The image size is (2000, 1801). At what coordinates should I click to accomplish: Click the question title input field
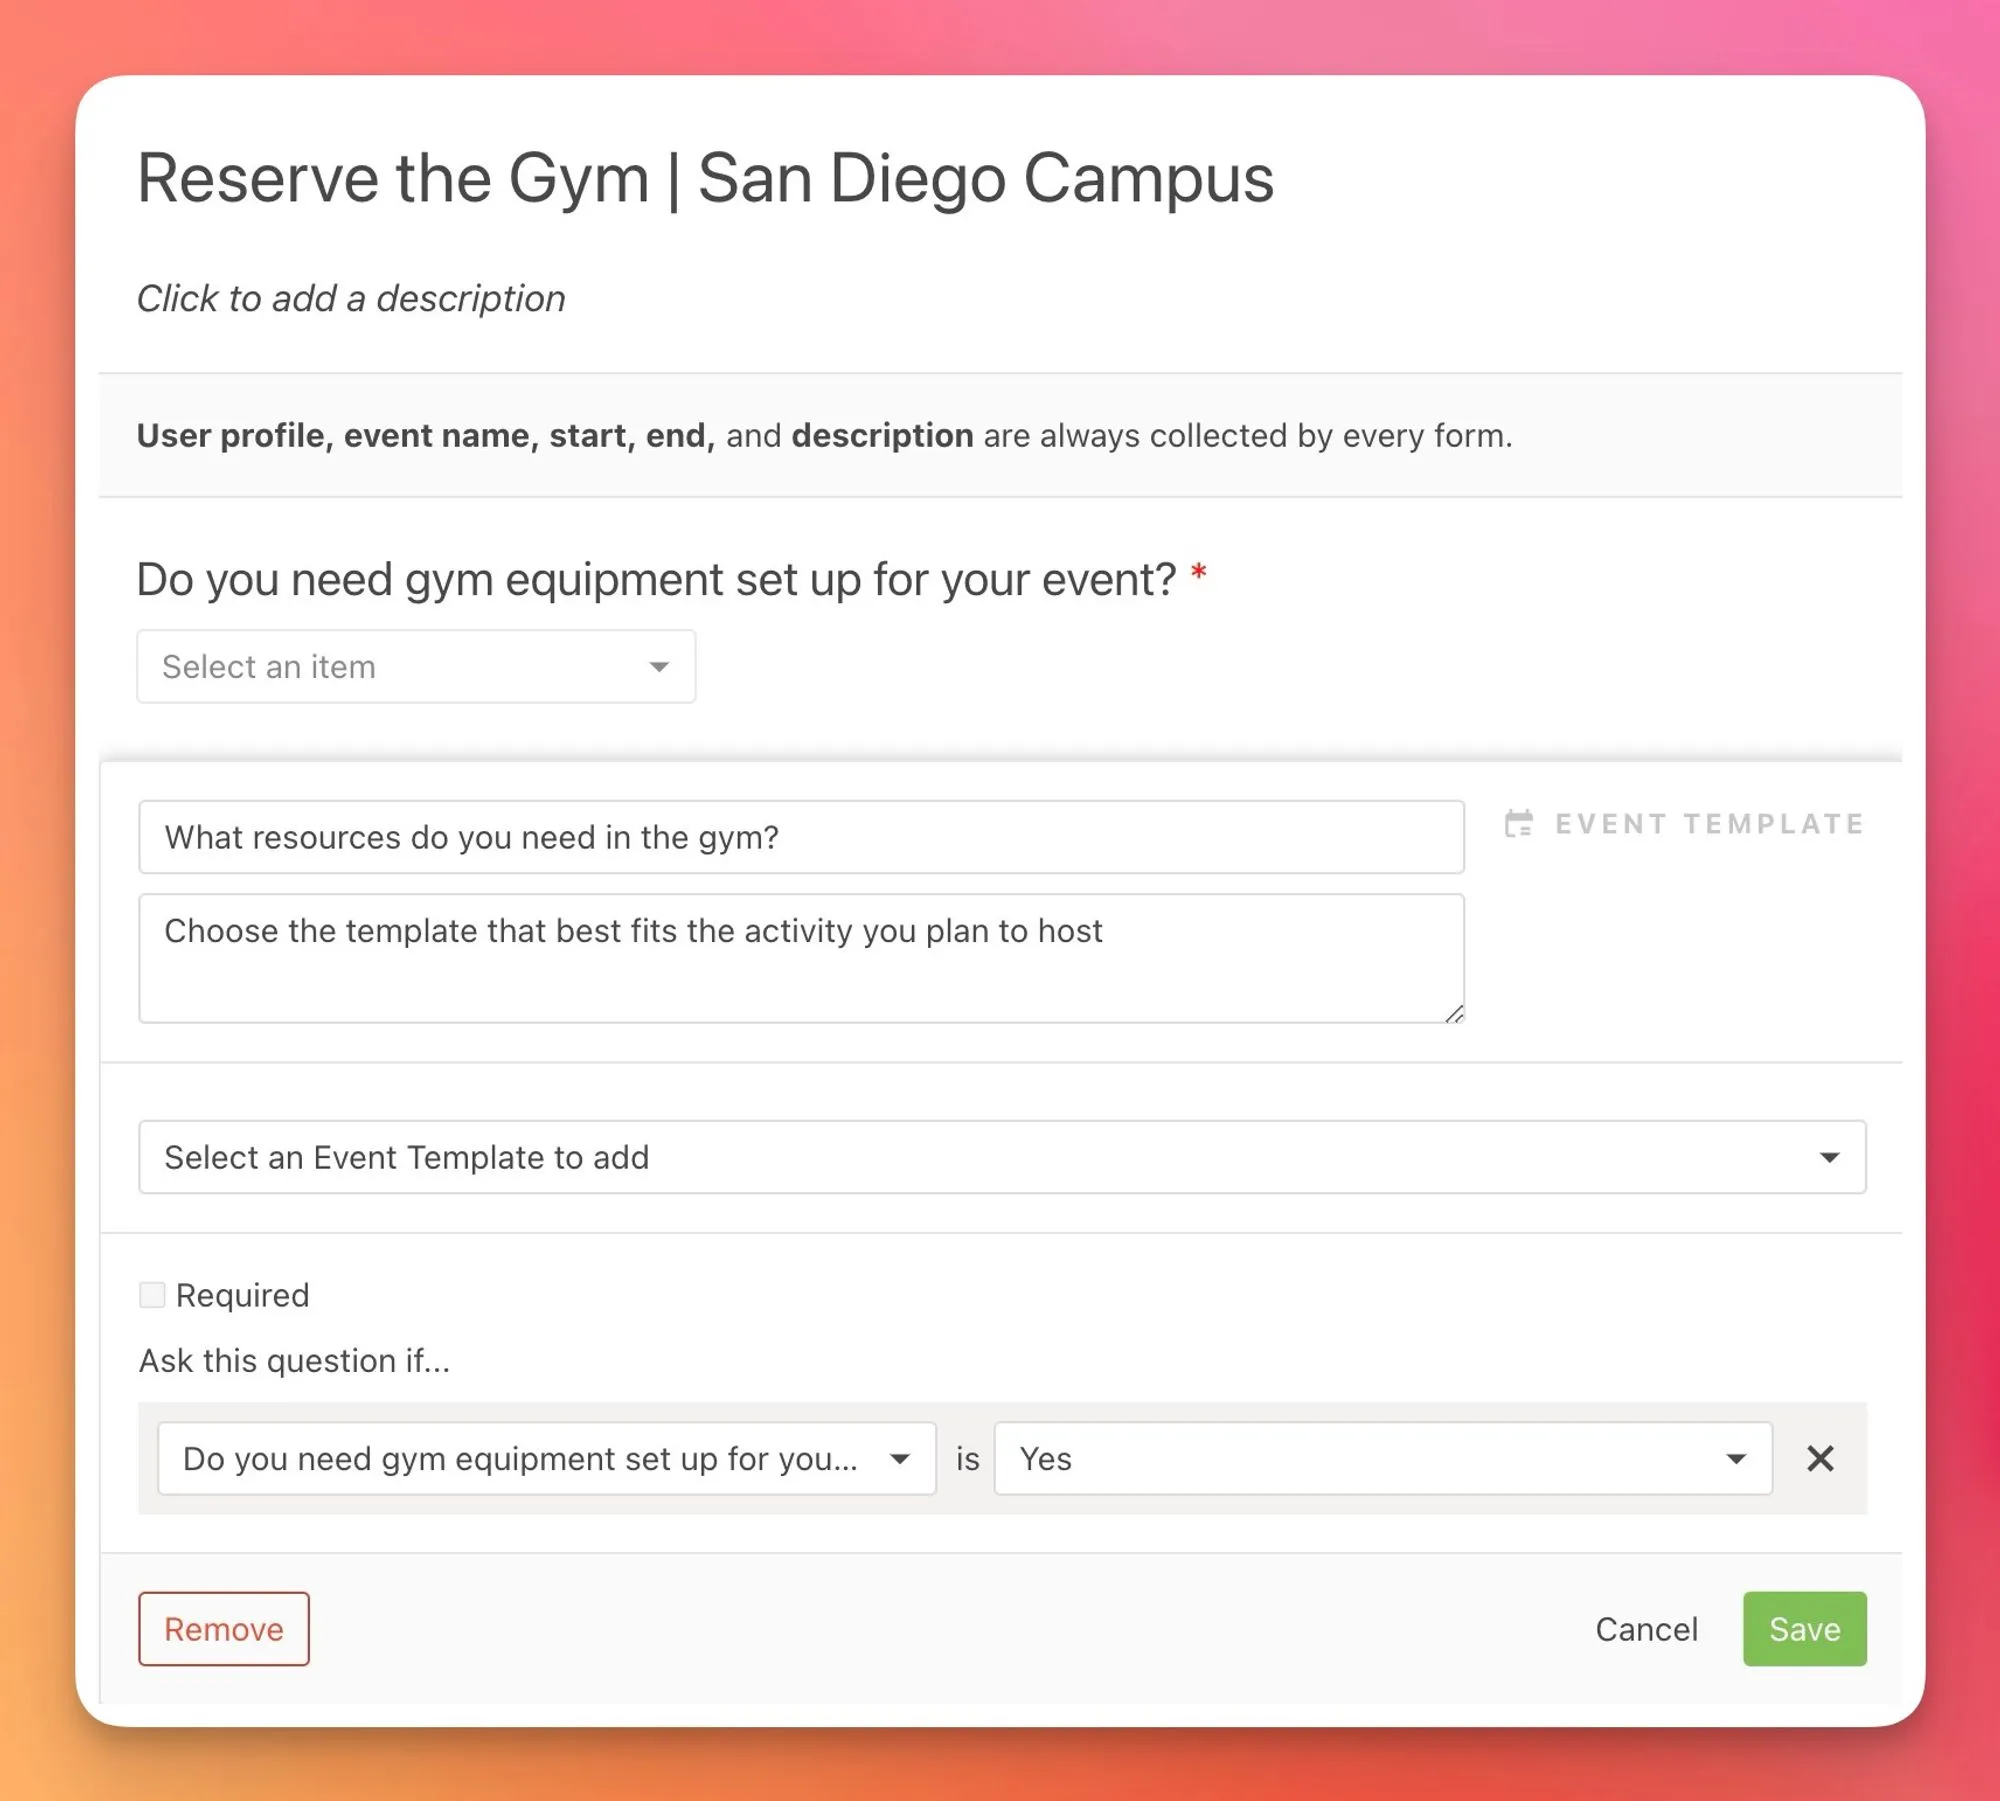[x=800, y=837]
